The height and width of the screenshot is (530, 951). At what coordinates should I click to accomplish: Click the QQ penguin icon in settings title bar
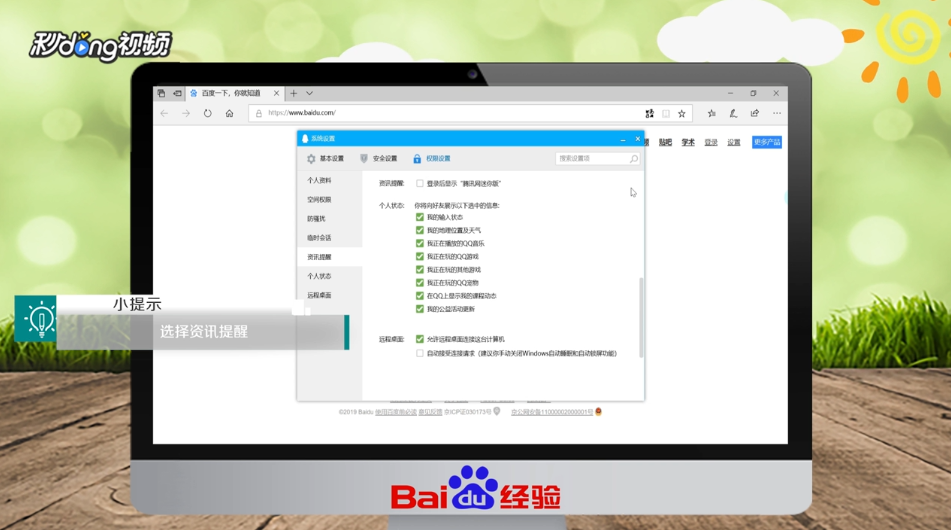(304, 139)
